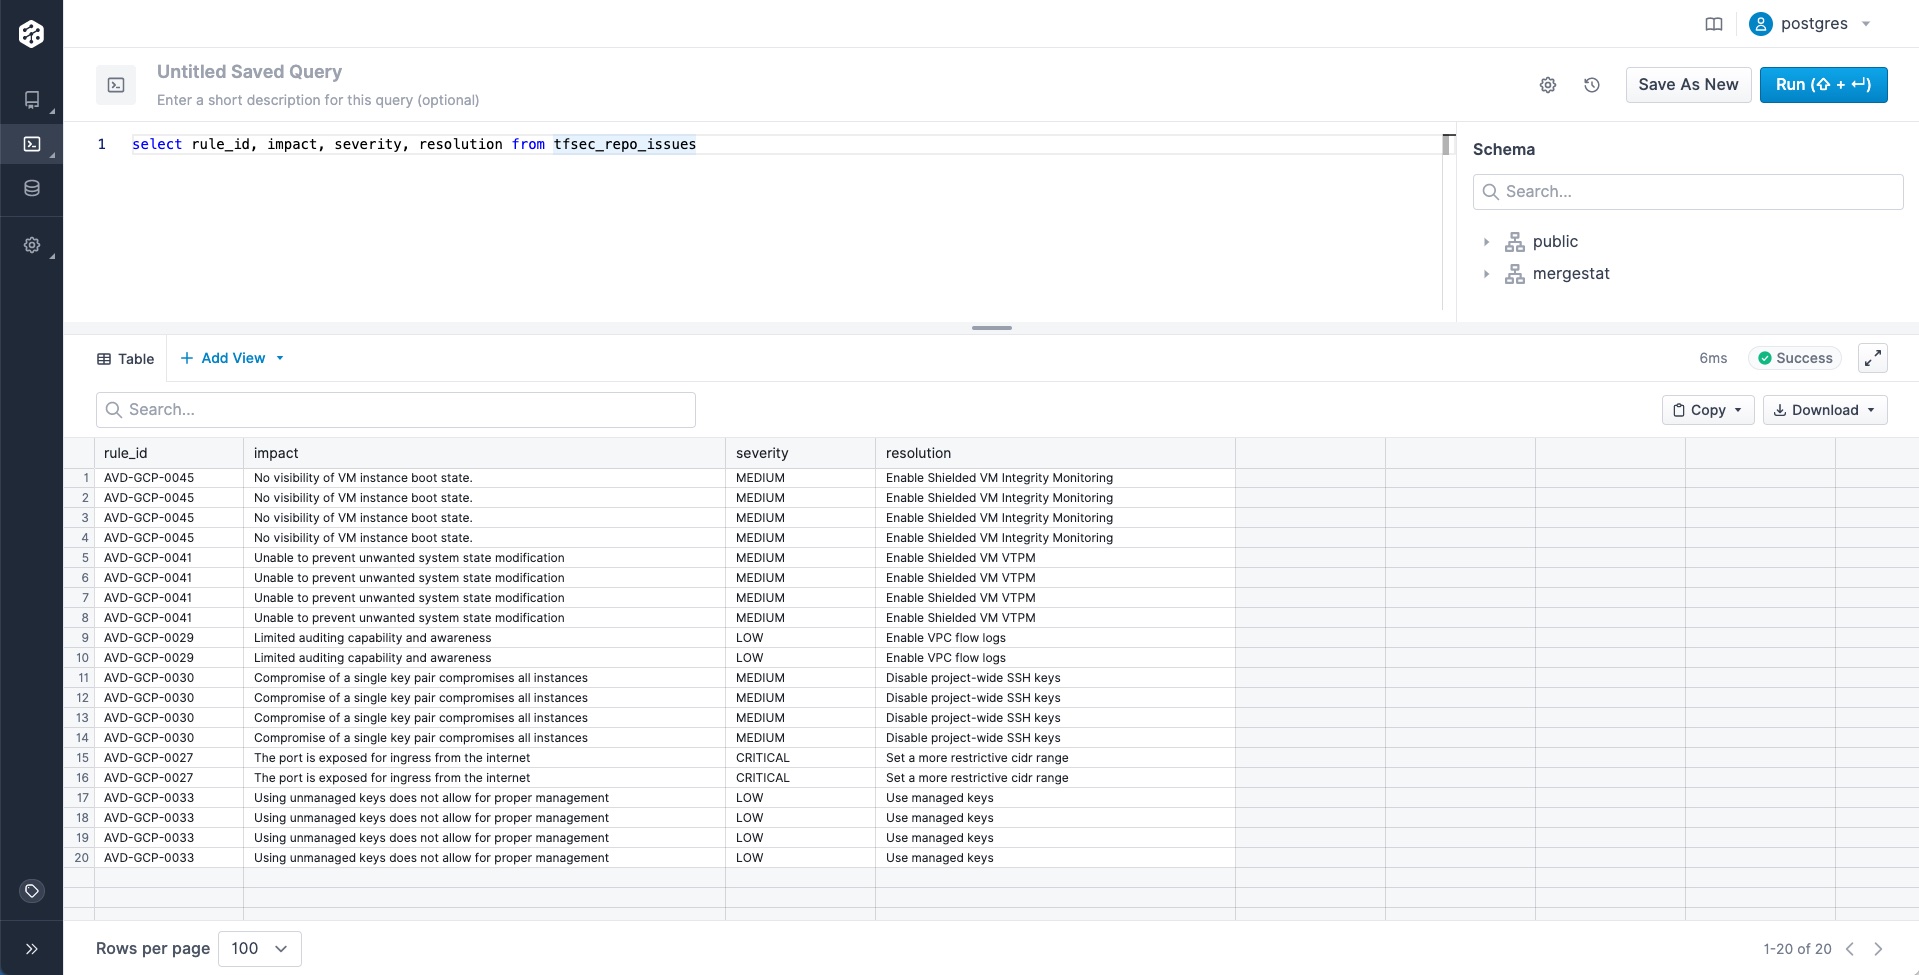1919x975 pixels.
Task: Open the database connect icon in sidebar
Action: click(x=32, y=188)
